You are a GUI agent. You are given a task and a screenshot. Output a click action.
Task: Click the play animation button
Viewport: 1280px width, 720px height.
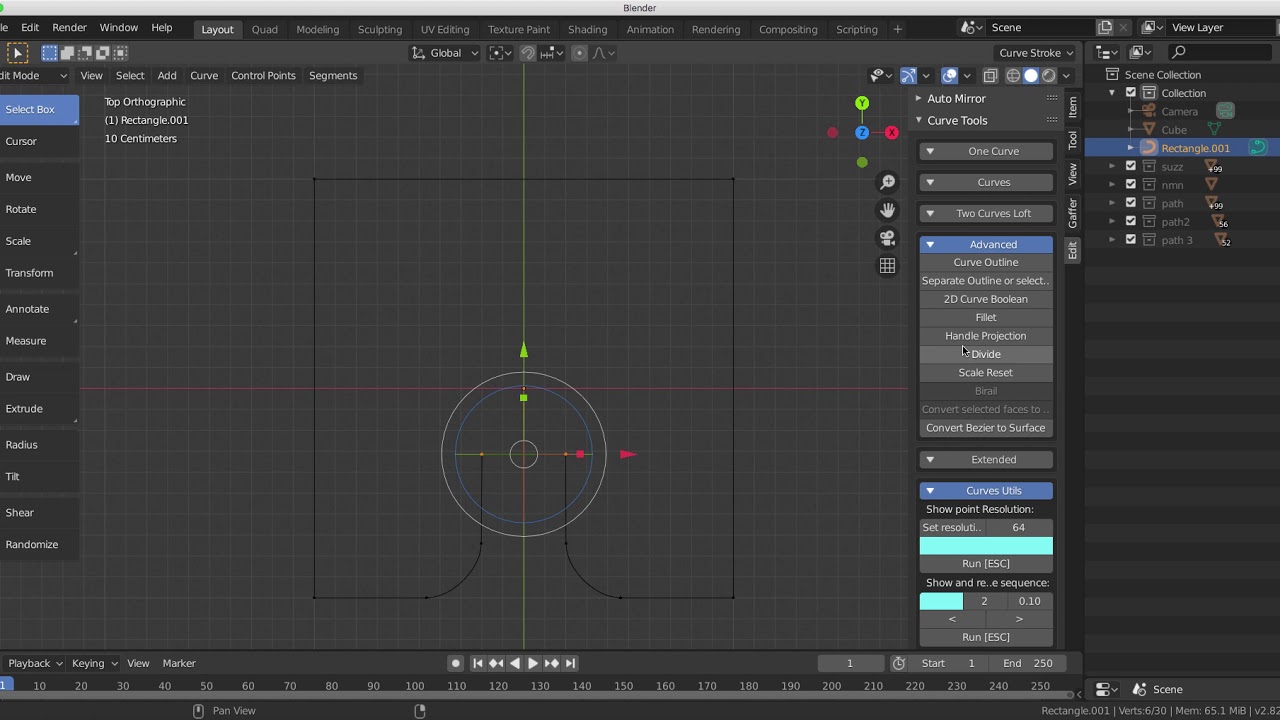click(533, 663)
